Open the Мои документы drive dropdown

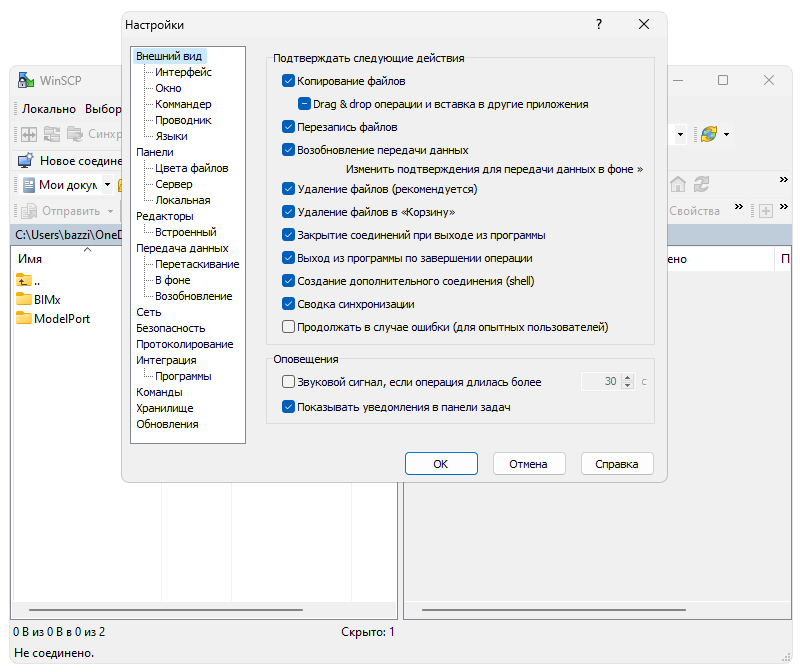click(107, 184)
